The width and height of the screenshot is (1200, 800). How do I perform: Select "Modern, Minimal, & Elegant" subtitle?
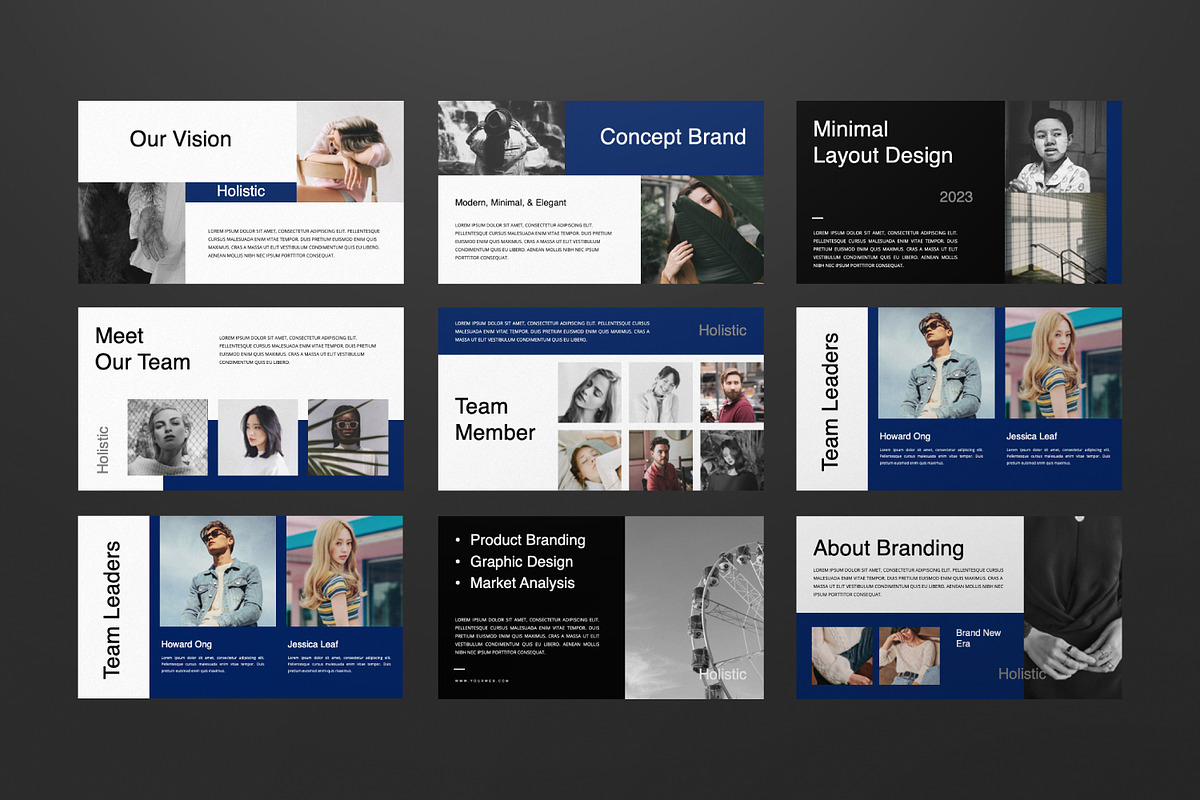click(x=511, y=202)
